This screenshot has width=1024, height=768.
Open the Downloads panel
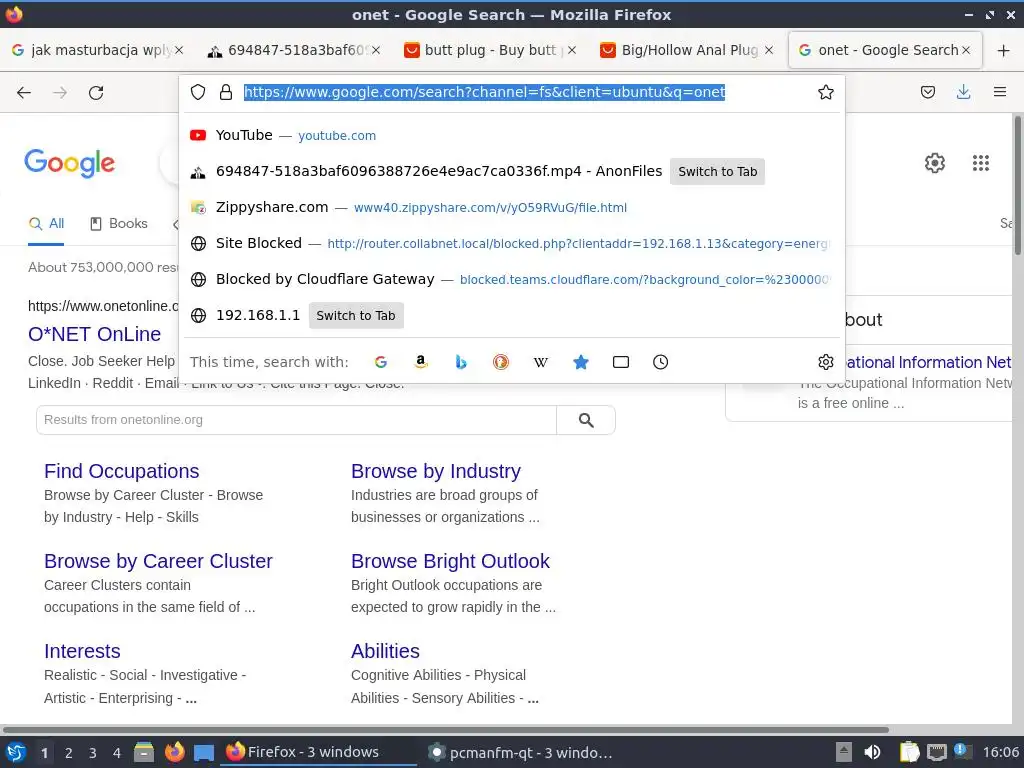point(963,92)
